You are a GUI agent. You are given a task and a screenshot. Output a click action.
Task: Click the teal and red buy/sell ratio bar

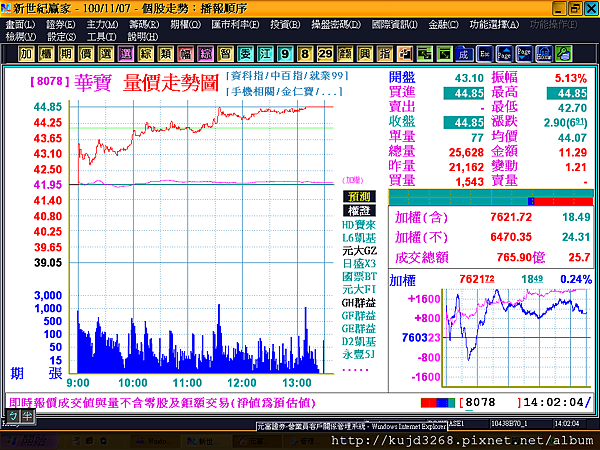click(491, 197)
